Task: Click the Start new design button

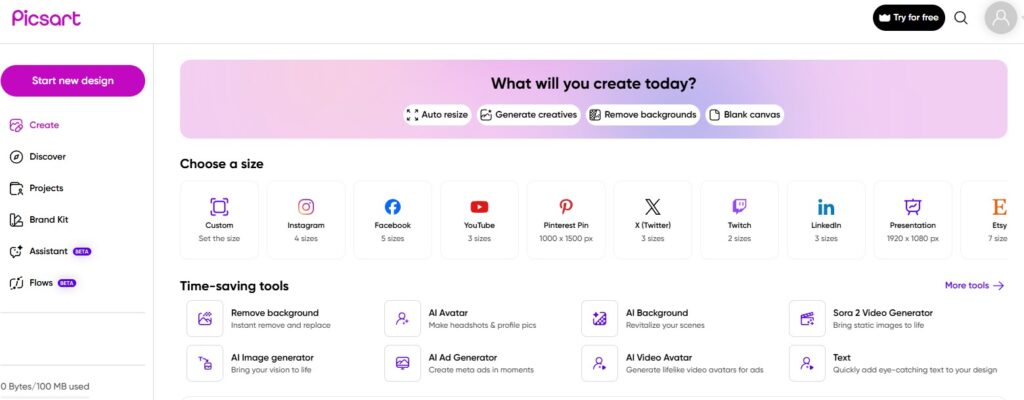Action: tap(73, 81)
